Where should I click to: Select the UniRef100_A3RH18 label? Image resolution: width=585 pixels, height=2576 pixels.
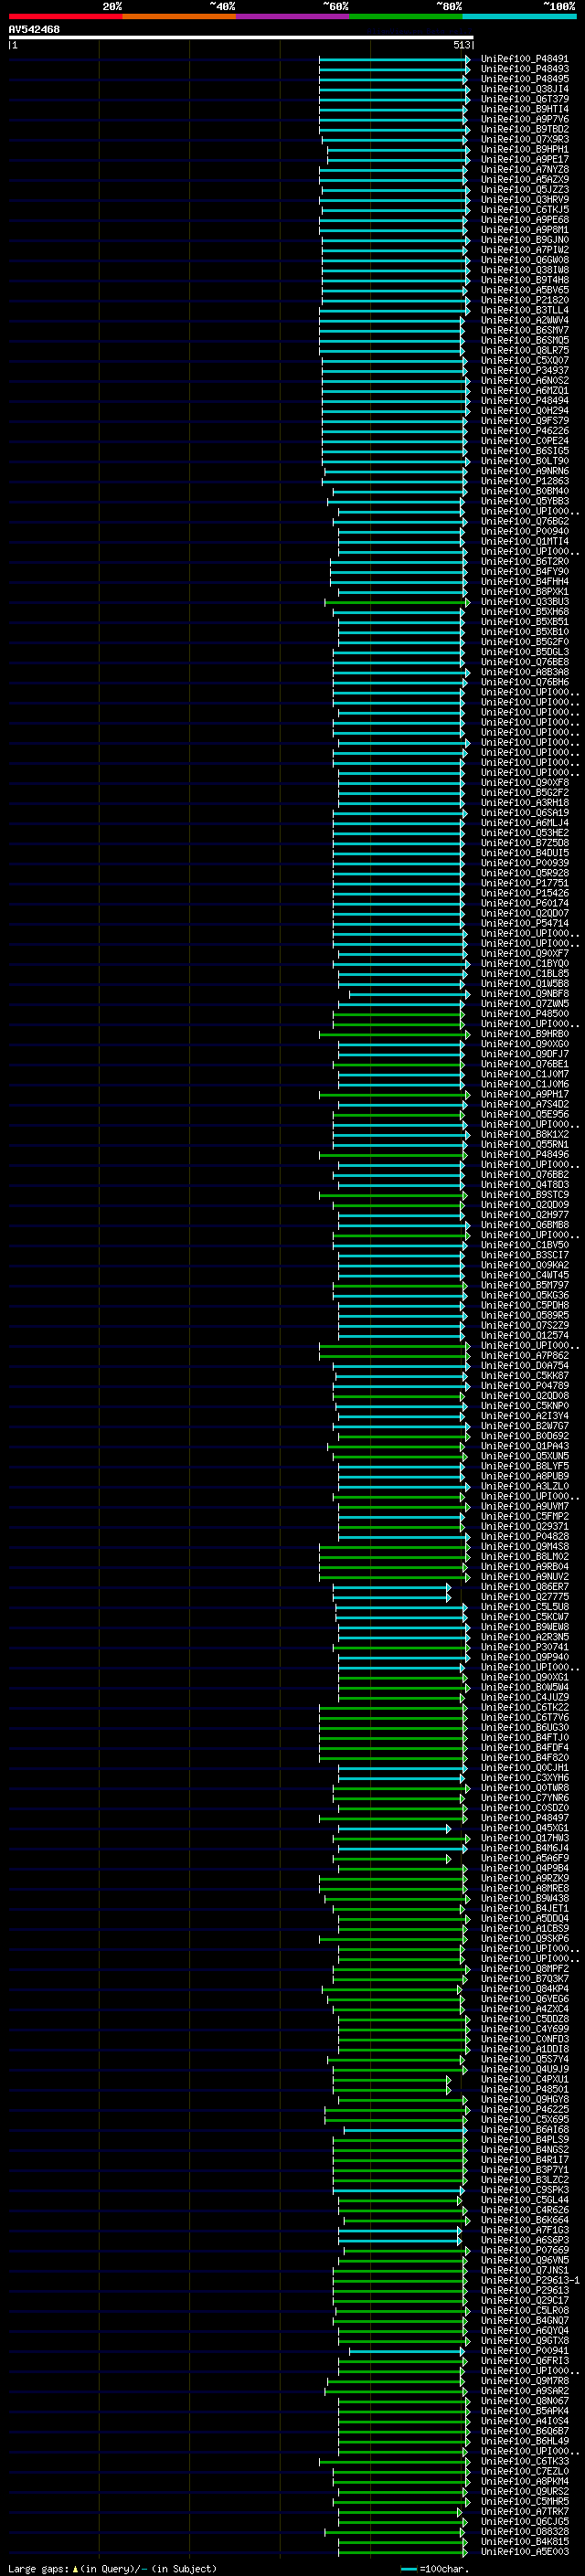(x=525, y=803)
